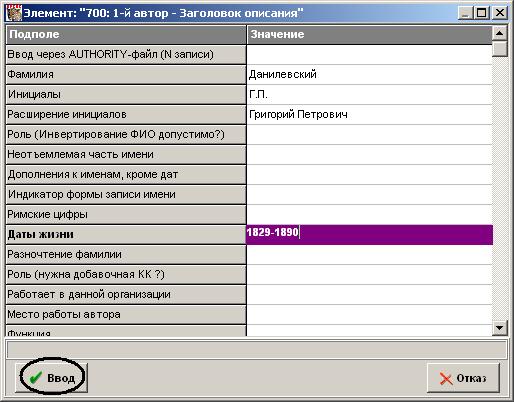Select the Фамилия value field
Viewport: 514px width, 402px height.
(x=369, y=74)
